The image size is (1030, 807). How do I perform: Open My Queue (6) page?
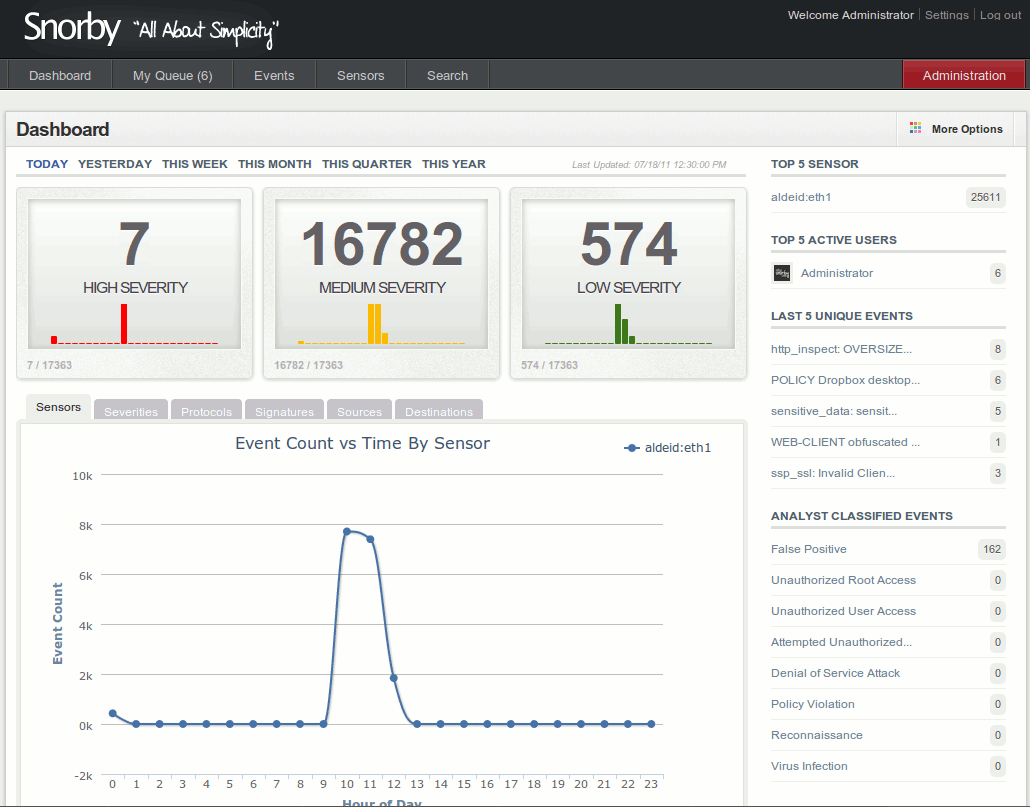pos(172,75)
